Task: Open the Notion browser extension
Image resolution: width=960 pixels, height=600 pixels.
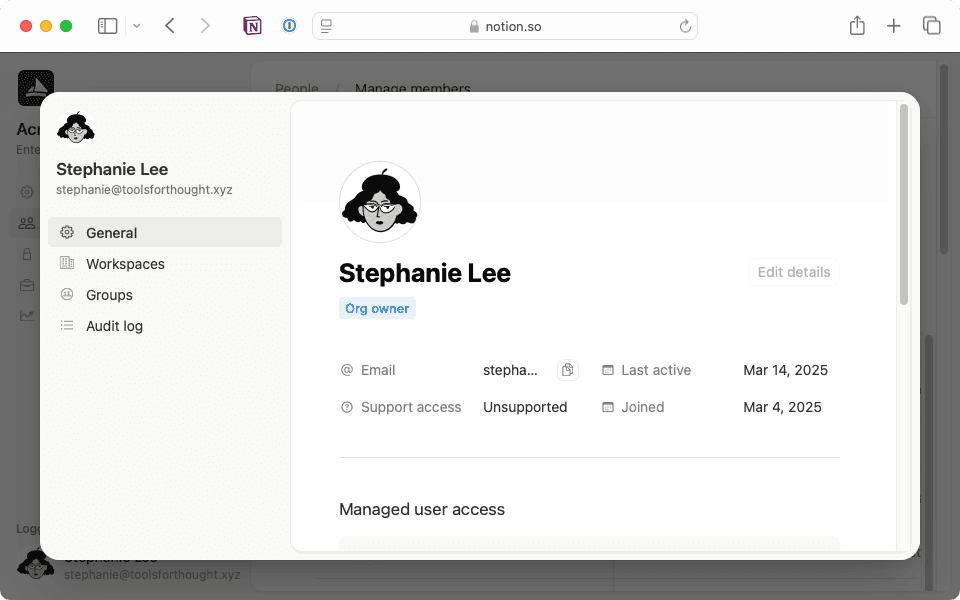Action: pos(253,26)
